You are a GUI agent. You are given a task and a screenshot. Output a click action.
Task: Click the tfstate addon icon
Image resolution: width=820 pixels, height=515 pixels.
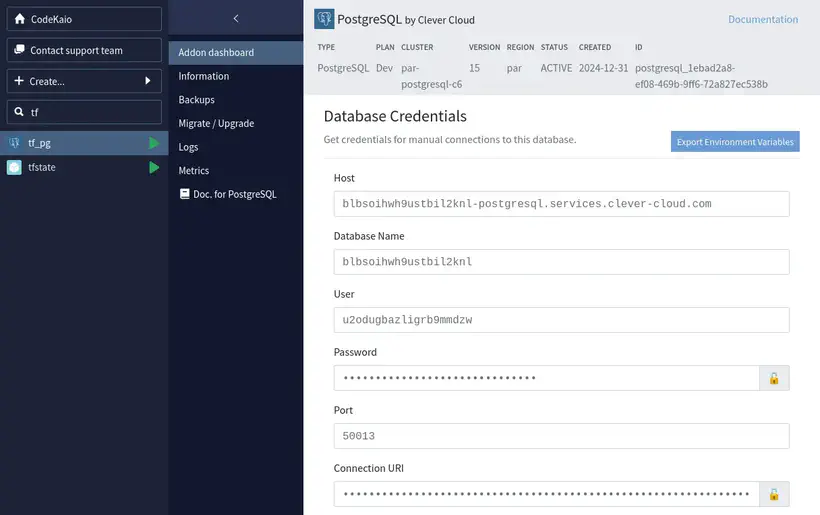(14, 167)
